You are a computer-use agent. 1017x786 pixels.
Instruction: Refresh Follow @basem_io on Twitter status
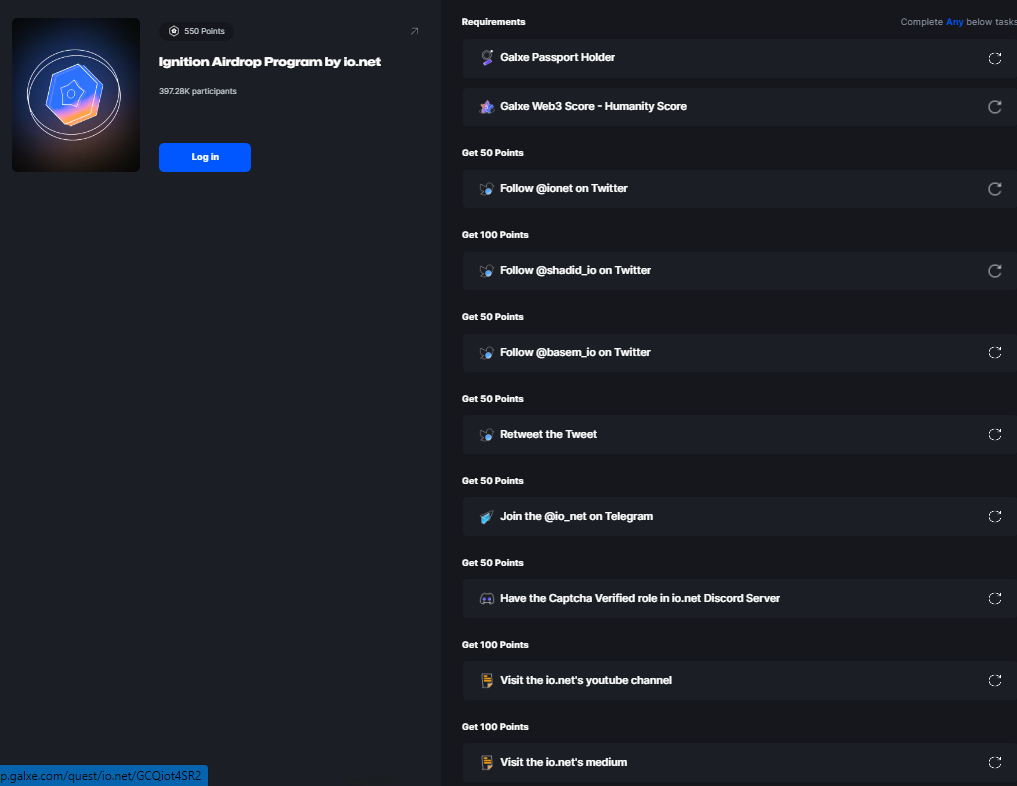(994, 353)
